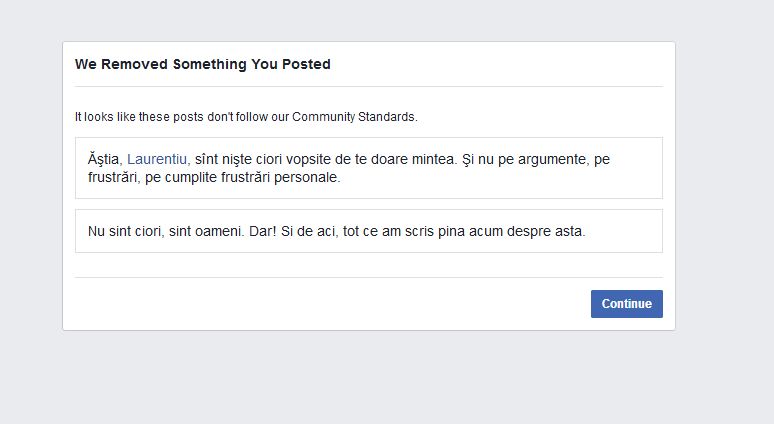The height and width of the screenshot is (424, 774).
Task: Click 'It looks like these posts' text
Action: pyautogui.click(x=144, y=117)
